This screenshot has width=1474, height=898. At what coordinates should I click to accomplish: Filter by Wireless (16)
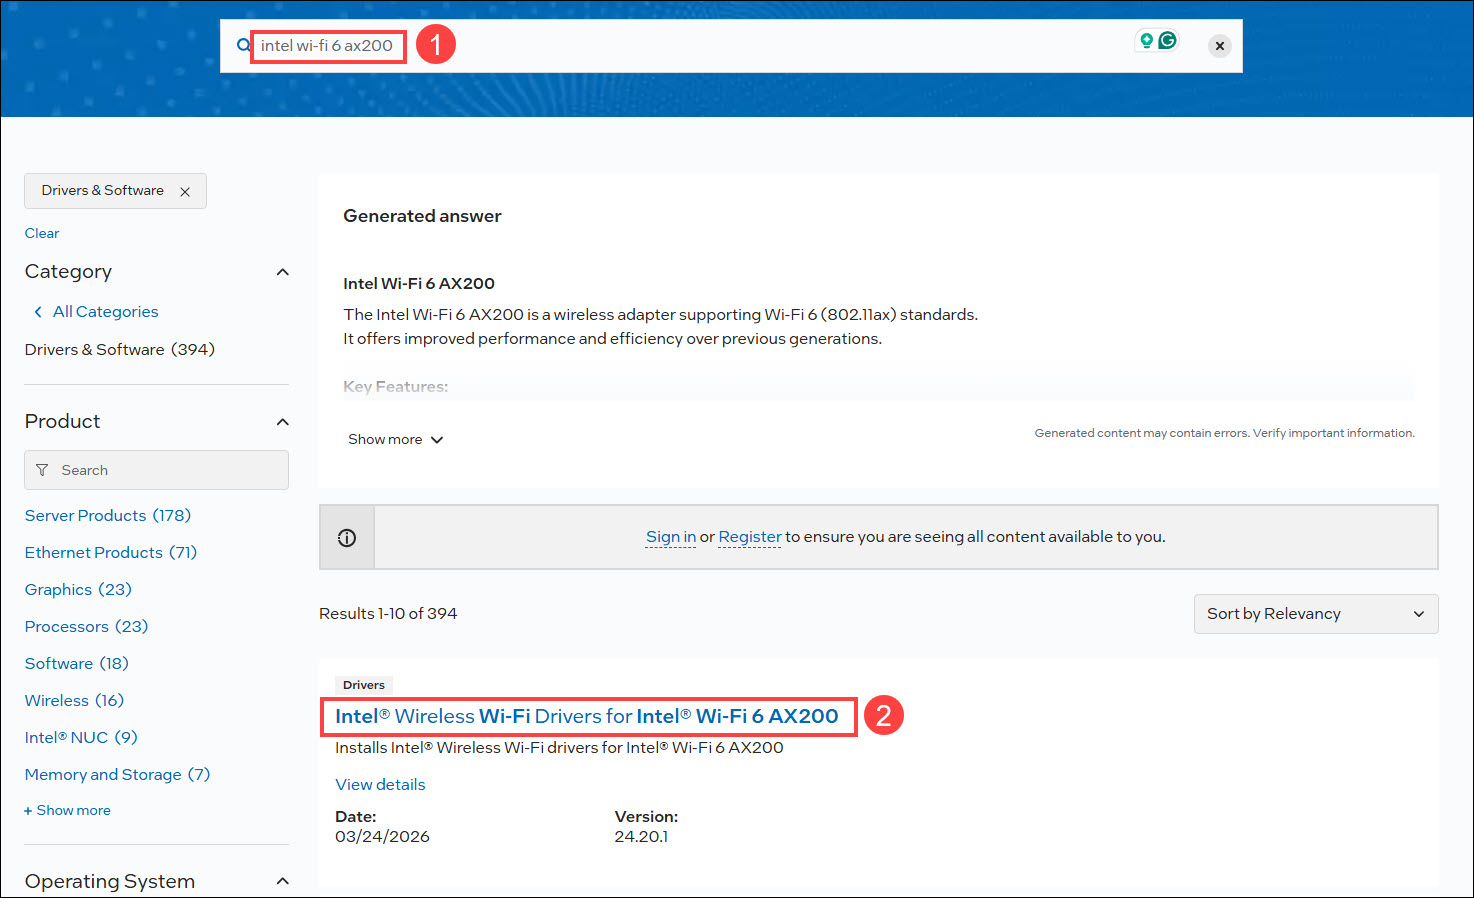coord(74,701)
